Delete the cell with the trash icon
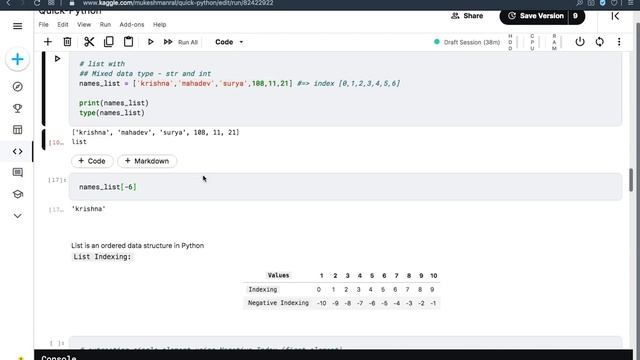Image resolution: width=640 pixels, height=360 pixels. [67, 42]
